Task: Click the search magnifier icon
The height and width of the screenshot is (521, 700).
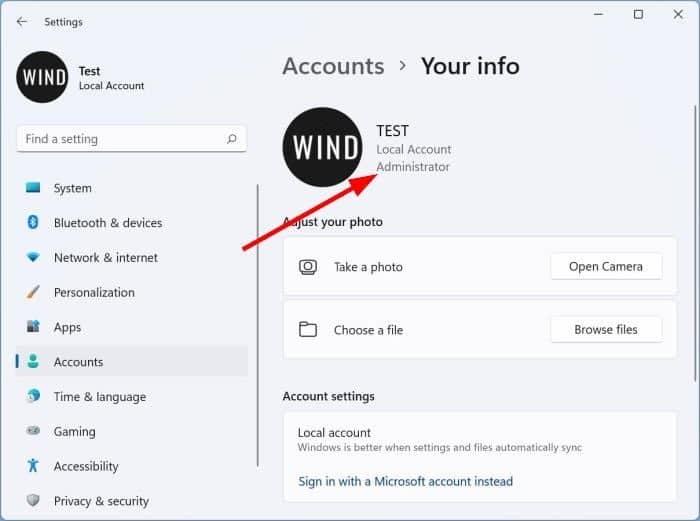Action: [x=231, y=139]
